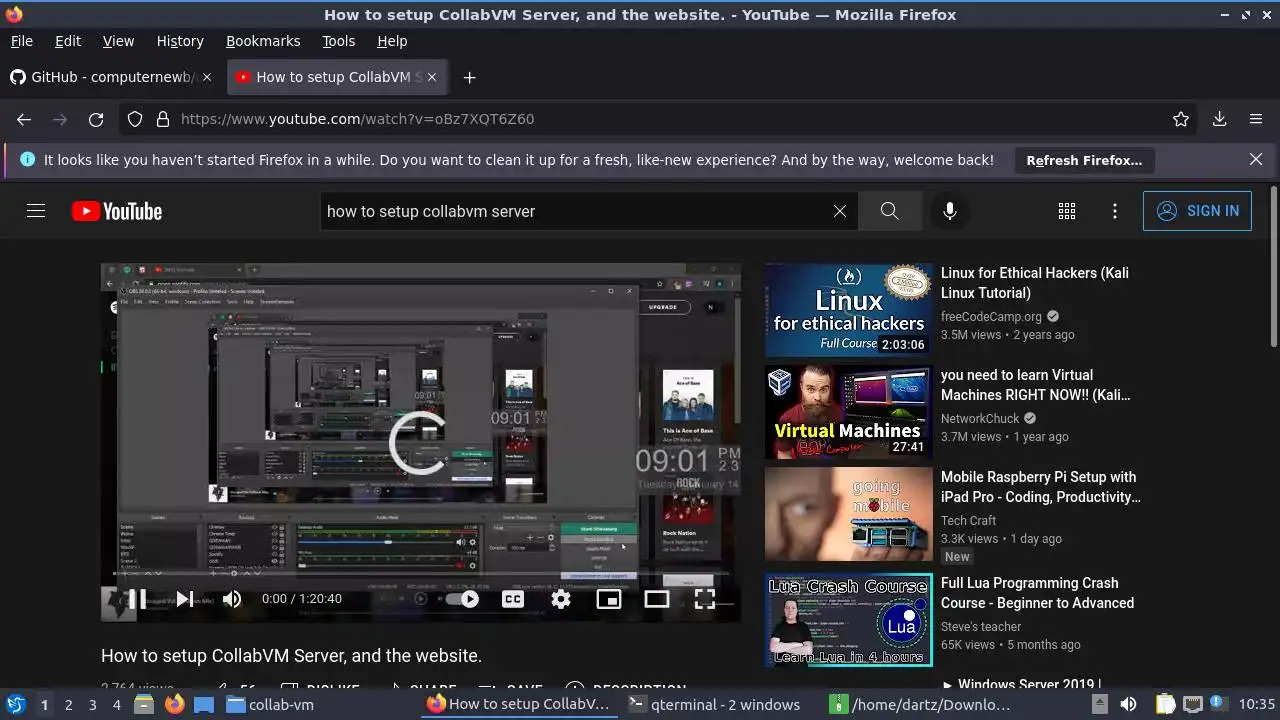Start voice search with the microphone

950,211
